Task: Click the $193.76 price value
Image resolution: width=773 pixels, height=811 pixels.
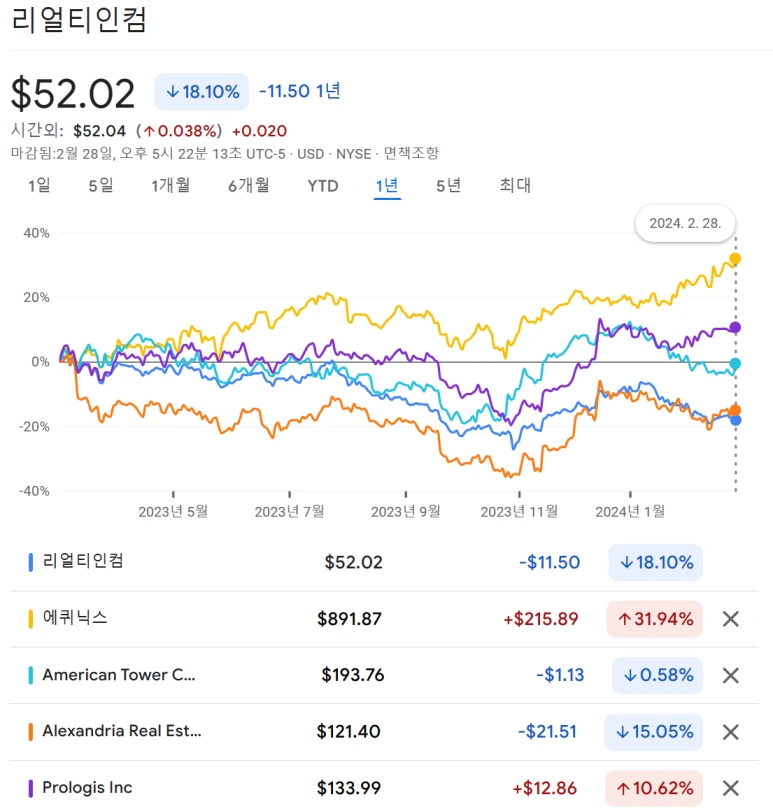Action: tap(353, 675)
